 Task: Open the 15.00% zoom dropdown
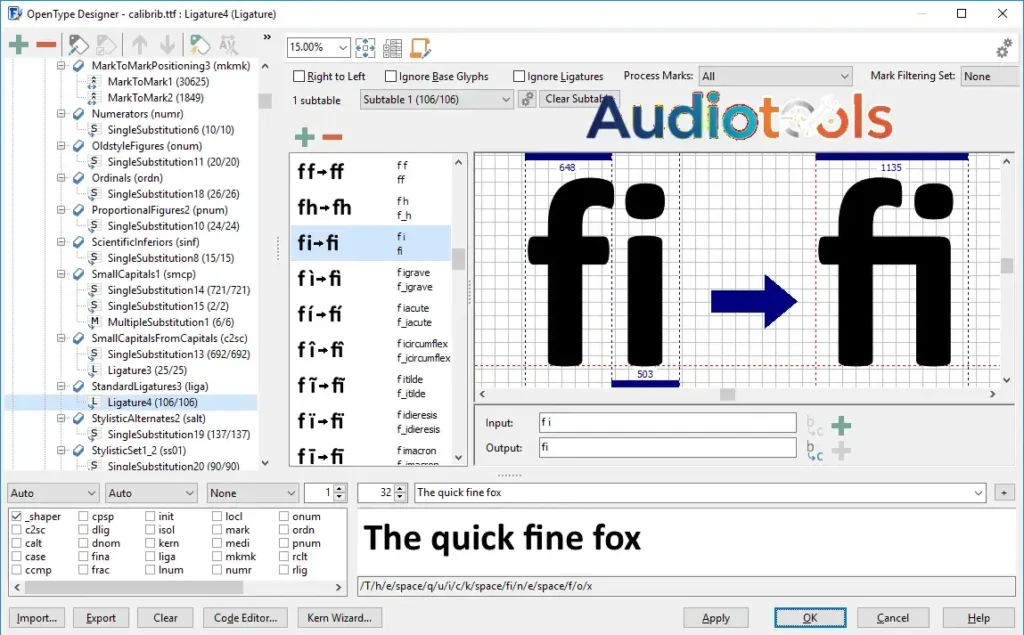(x=343, y=48)
